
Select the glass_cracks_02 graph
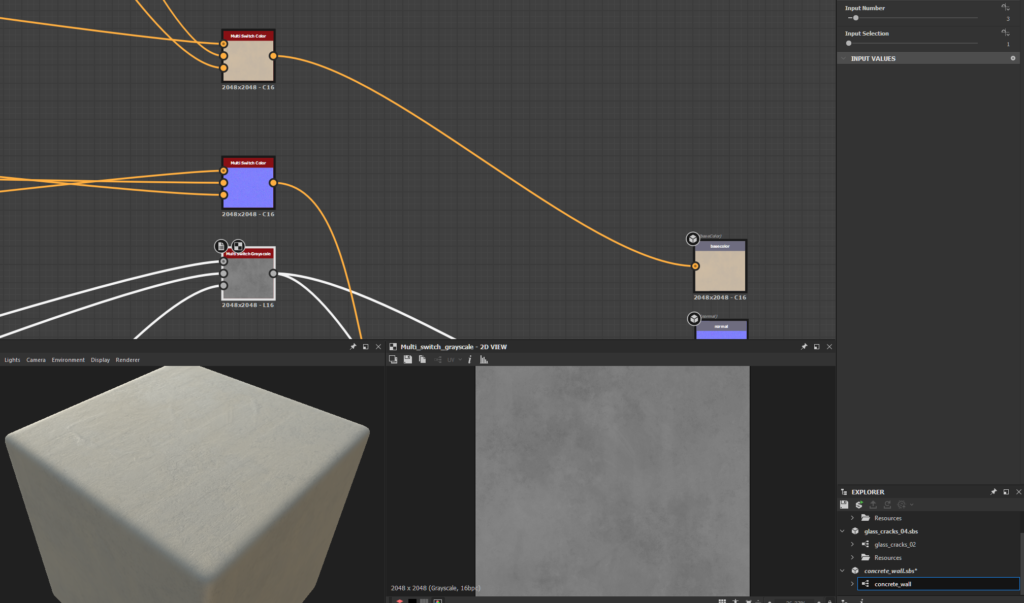pos(895,544)
